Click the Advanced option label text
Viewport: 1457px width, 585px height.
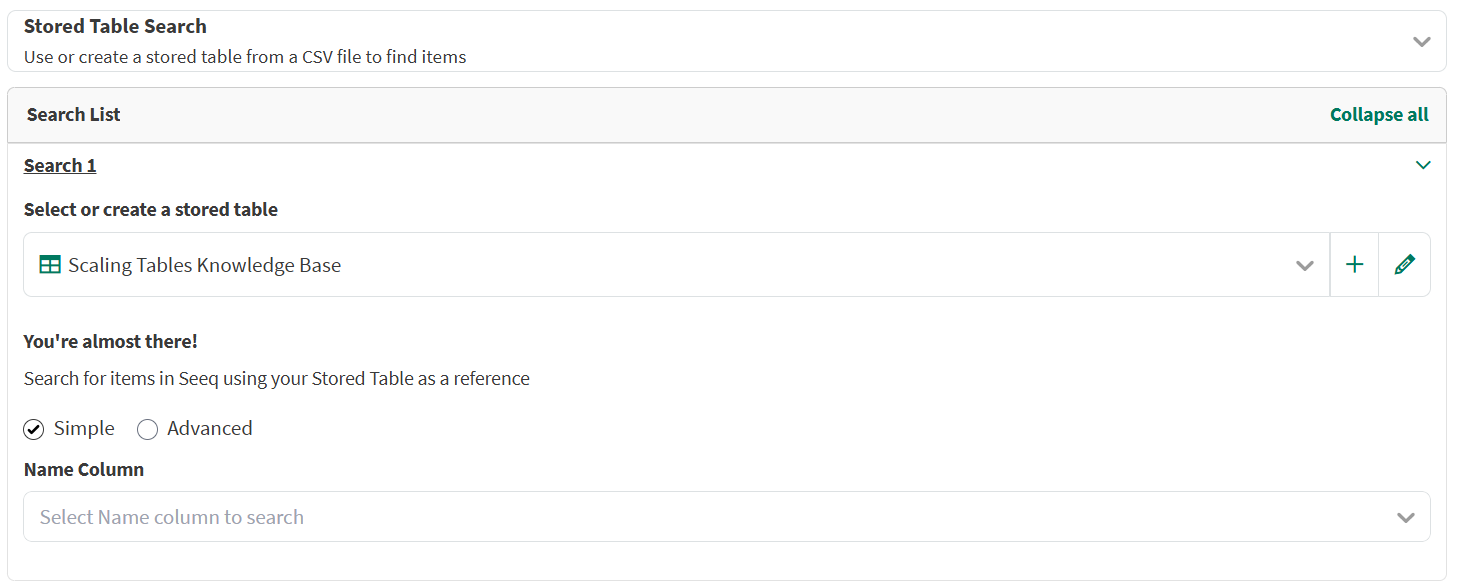coord(209,429)
